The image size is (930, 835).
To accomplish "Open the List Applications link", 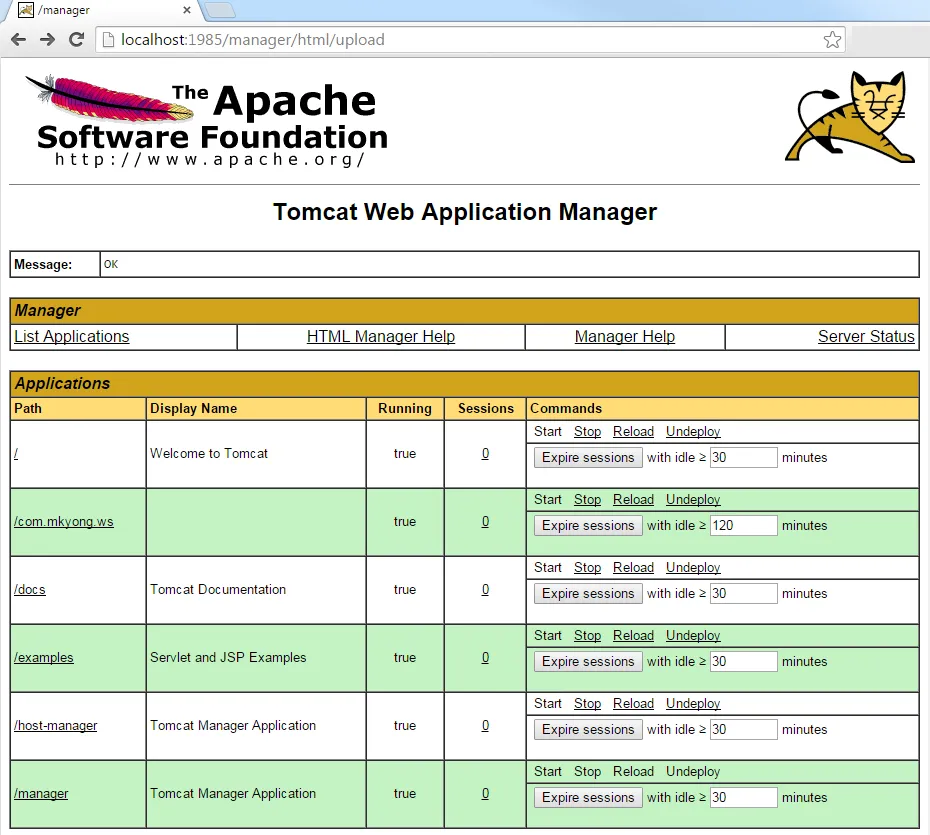I will [71, 337].
